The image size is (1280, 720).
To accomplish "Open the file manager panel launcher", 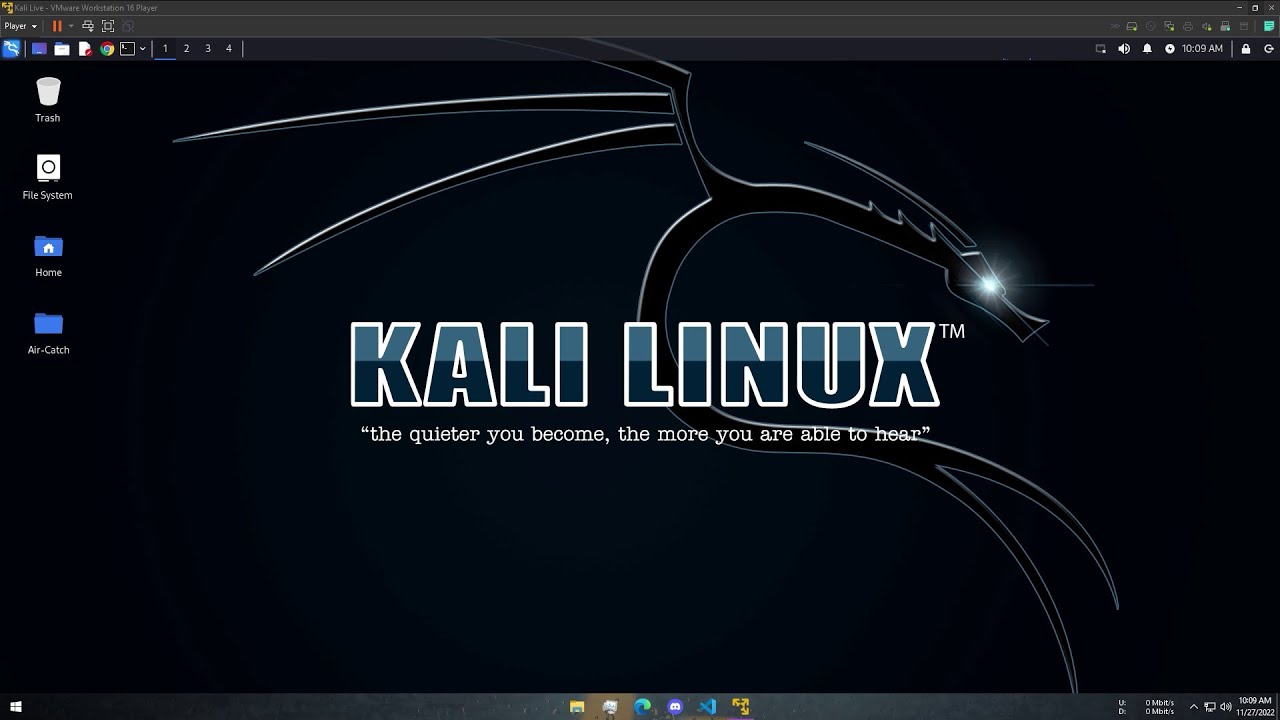I will pos(62,48).
